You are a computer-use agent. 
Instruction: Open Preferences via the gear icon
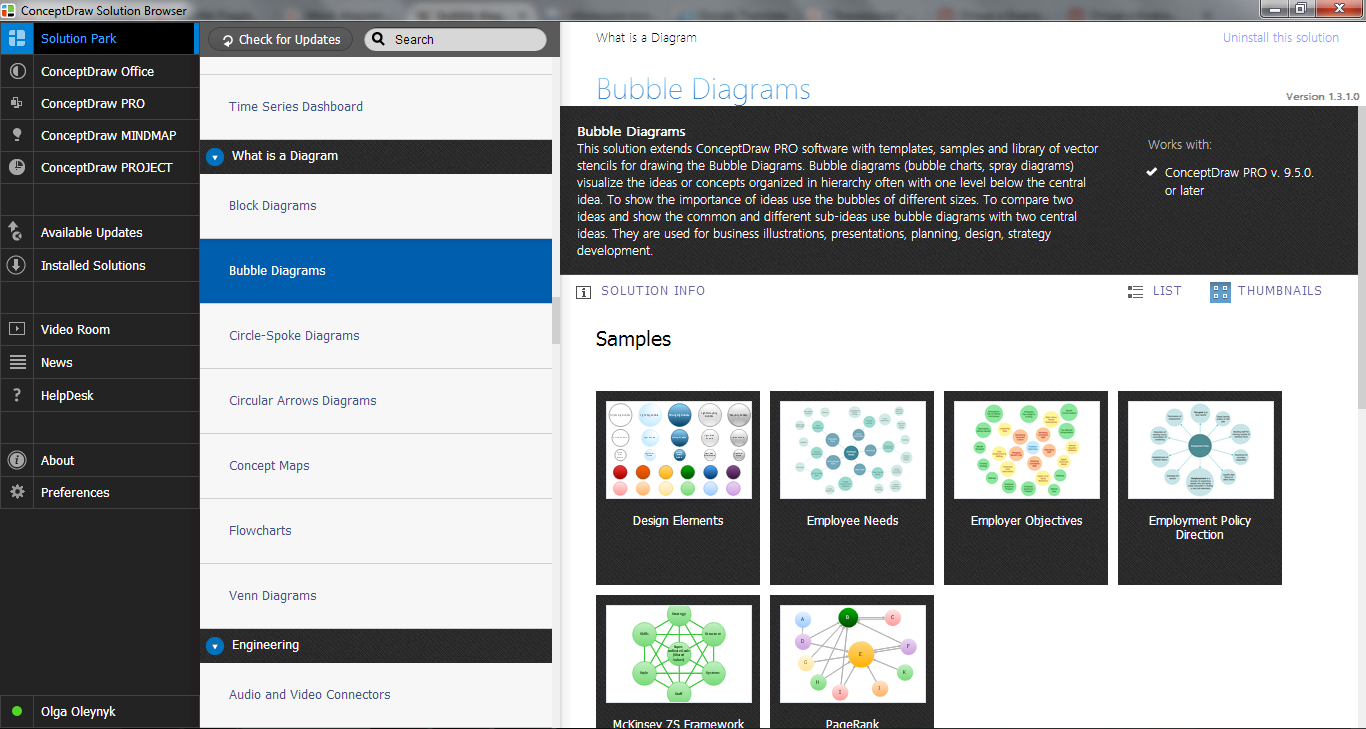click(x=18, y=492)
